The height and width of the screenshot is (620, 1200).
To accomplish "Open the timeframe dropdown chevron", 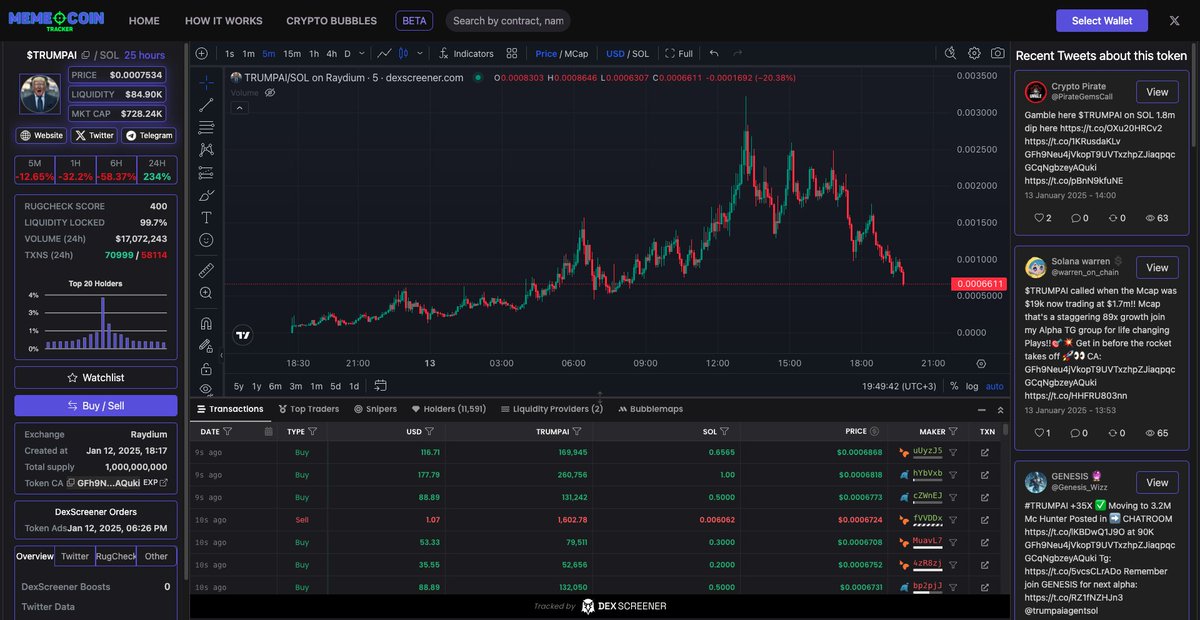I will tap(361, 53).
